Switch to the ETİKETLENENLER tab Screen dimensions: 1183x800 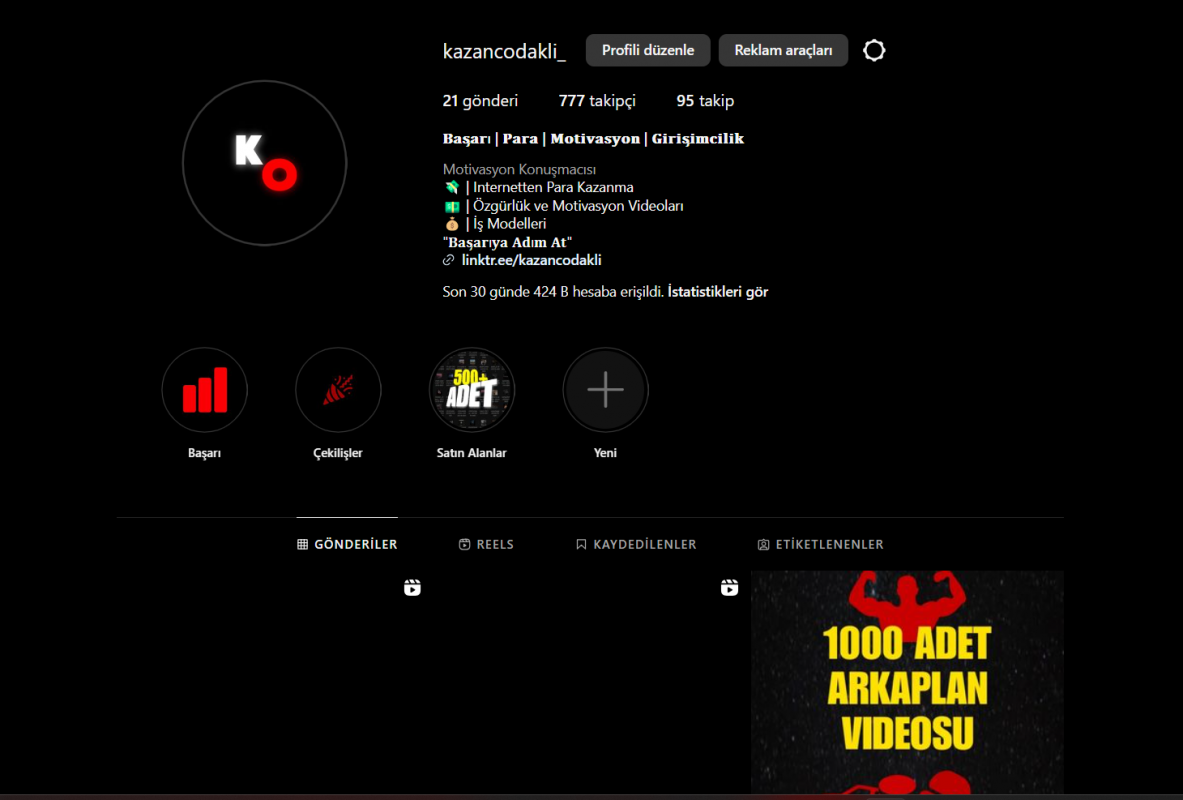pyautogui.click(x=820, y=544)
